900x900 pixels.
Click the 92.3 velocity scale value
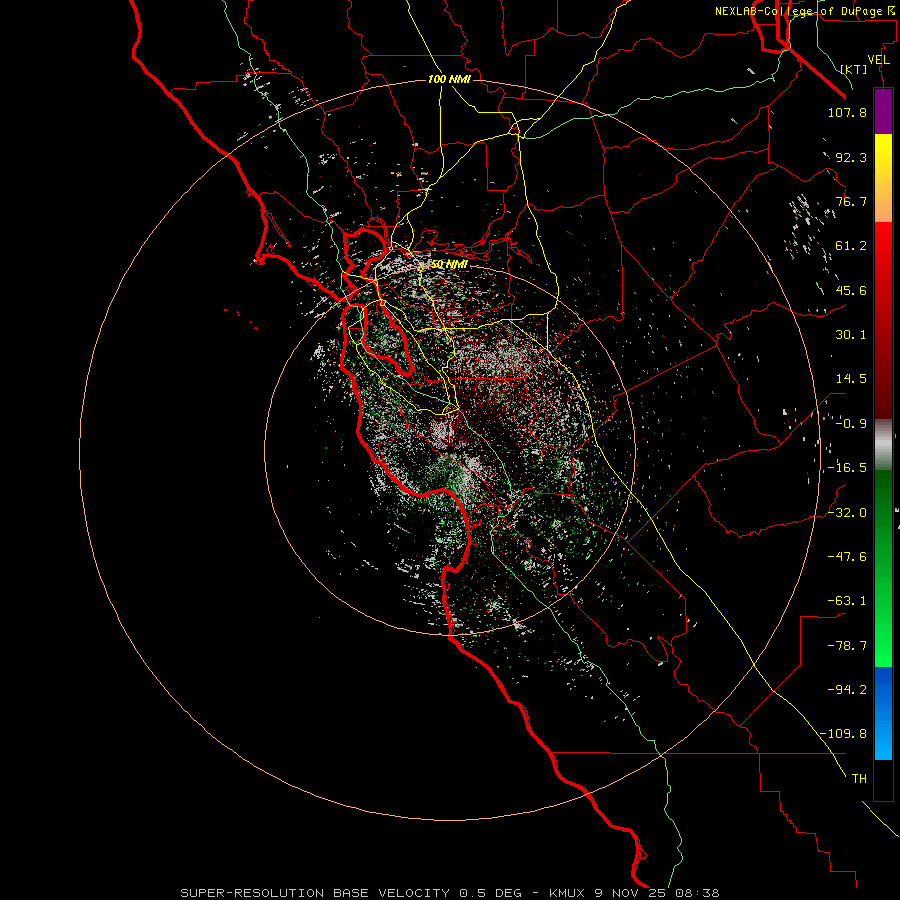click(x=851, y=157)
